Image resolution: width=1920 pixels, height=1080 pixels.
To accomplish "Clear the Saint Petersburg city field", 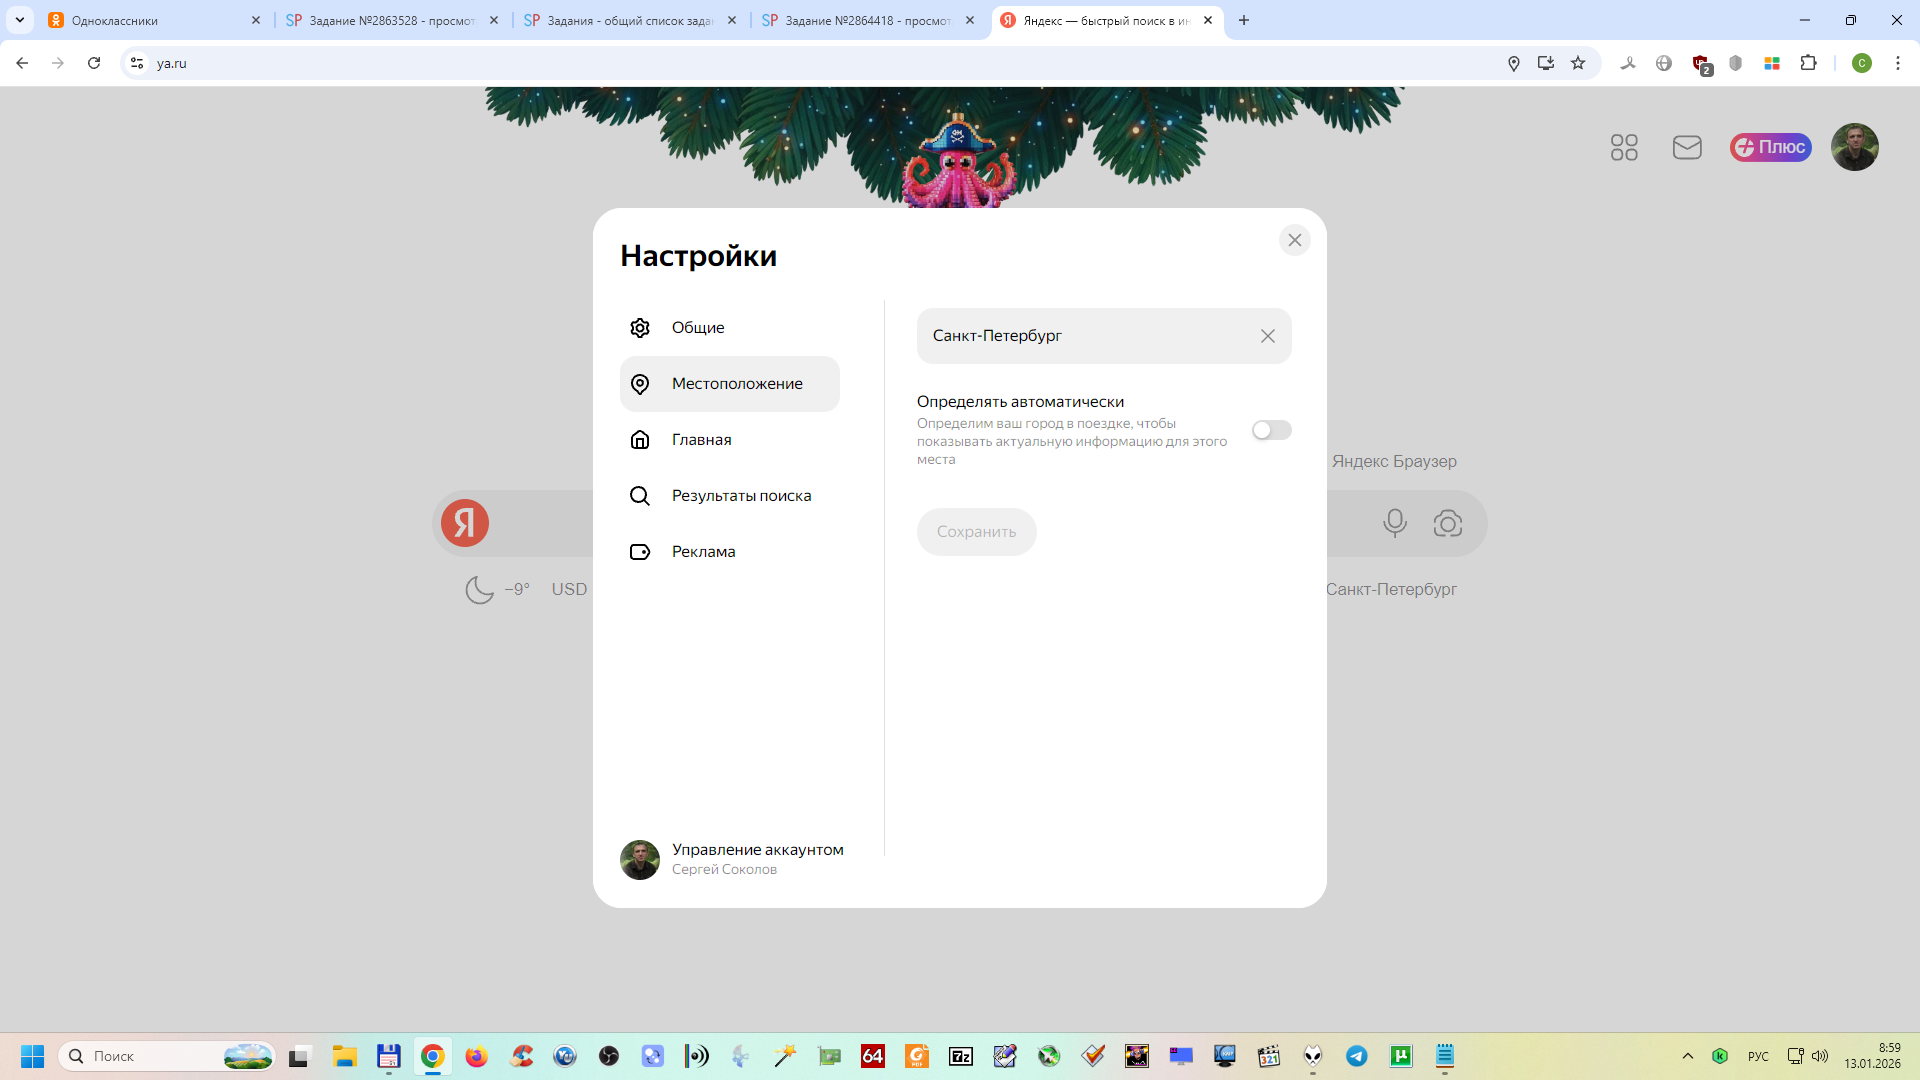I will click(1267, 336).
